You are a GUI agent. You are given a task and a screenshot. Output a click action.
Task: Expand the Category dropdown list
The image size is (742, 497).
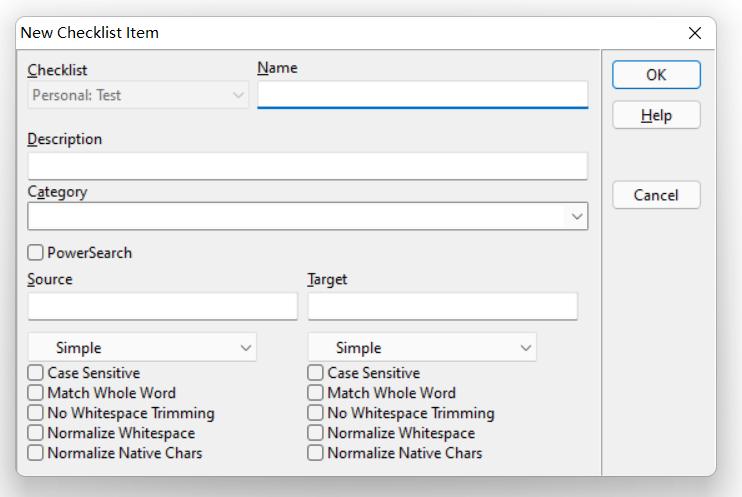pos(577,217)
